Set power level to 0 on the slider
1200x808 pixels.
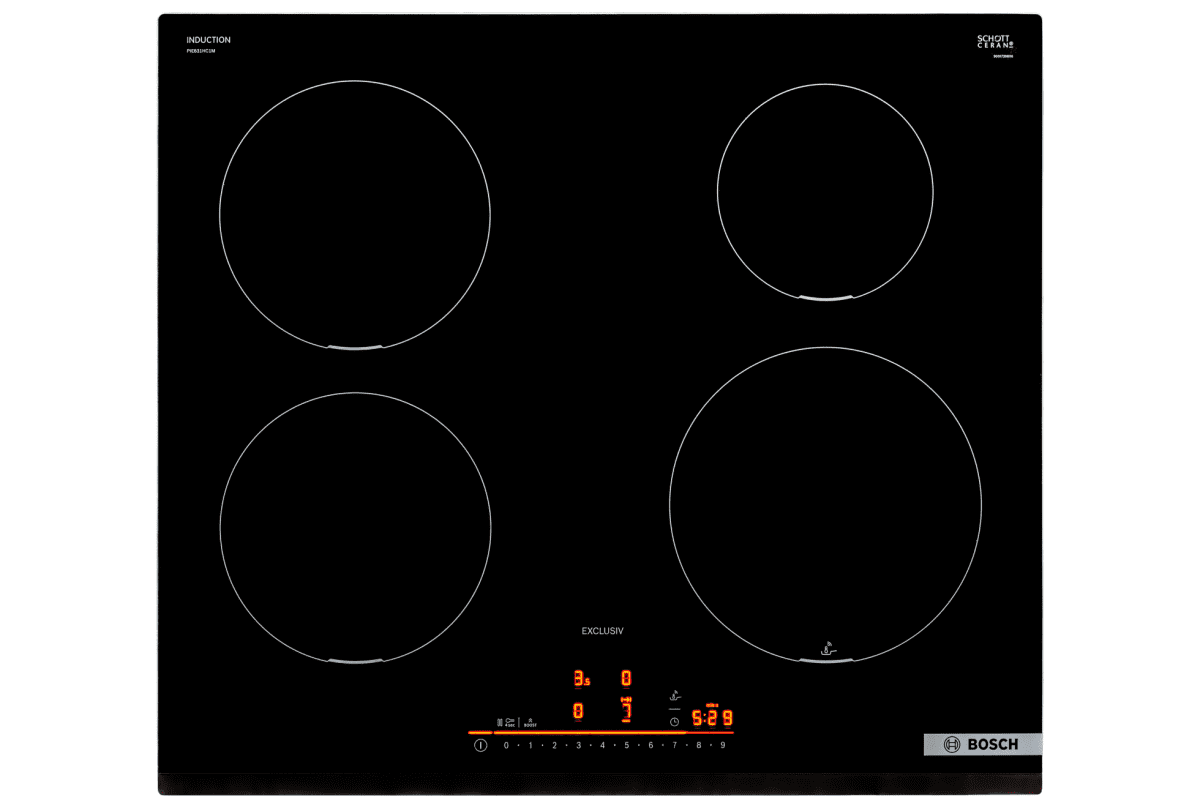click(x=506, y=746)
